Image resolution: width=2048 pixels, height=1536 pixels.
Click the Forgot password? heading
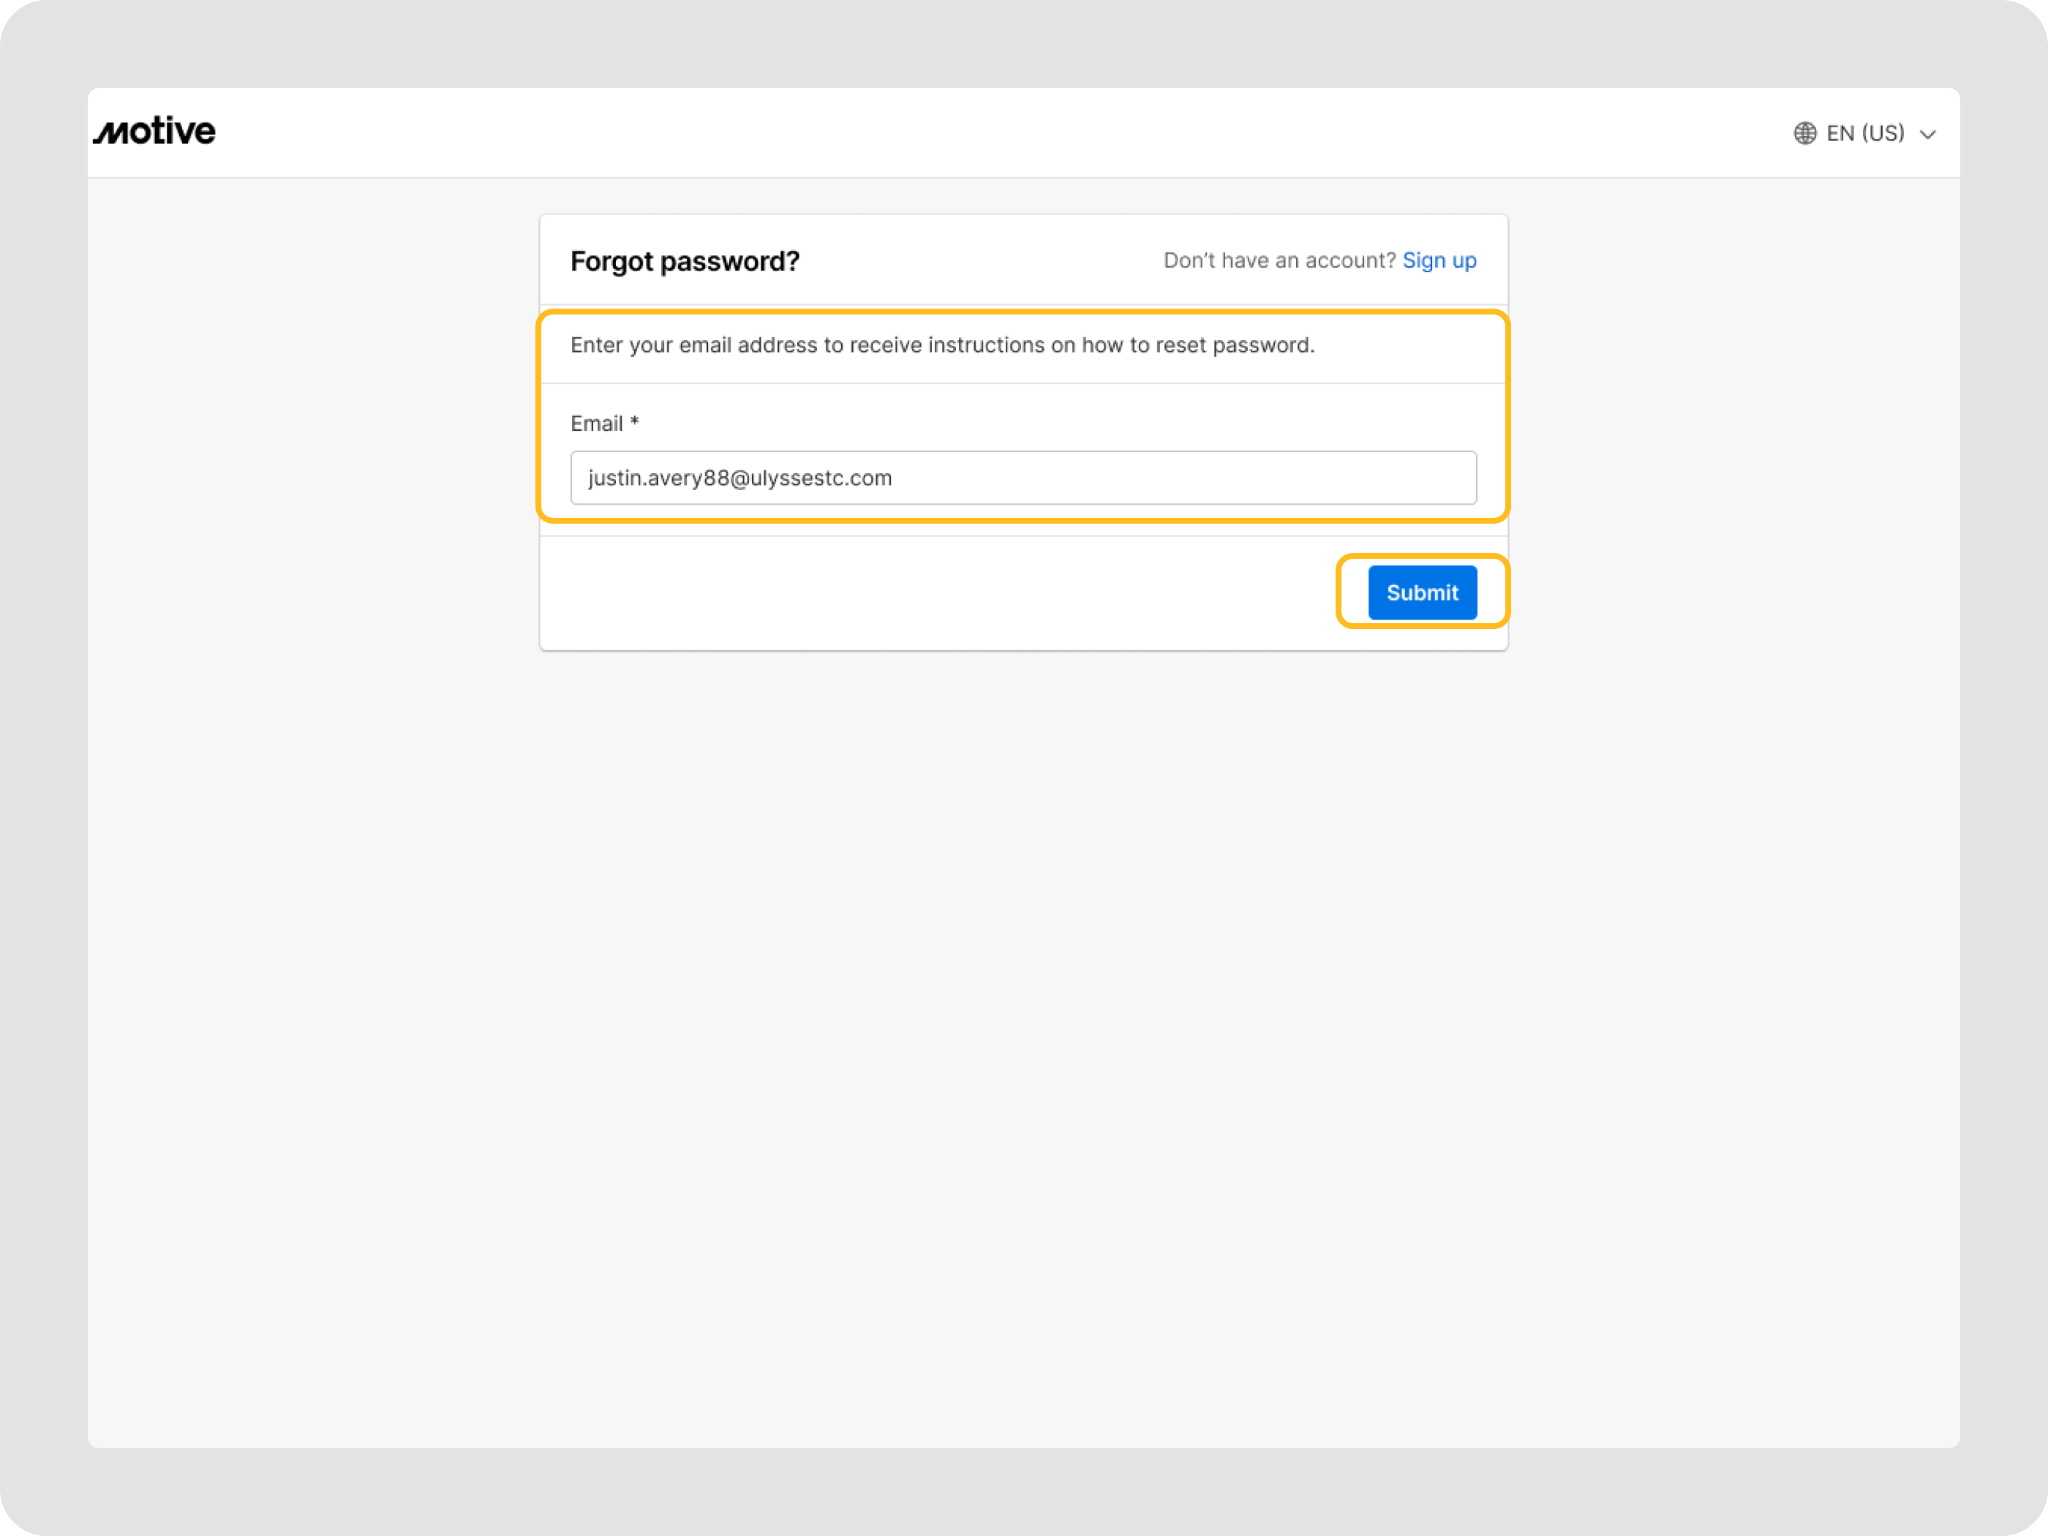click(x=685, y=261)
